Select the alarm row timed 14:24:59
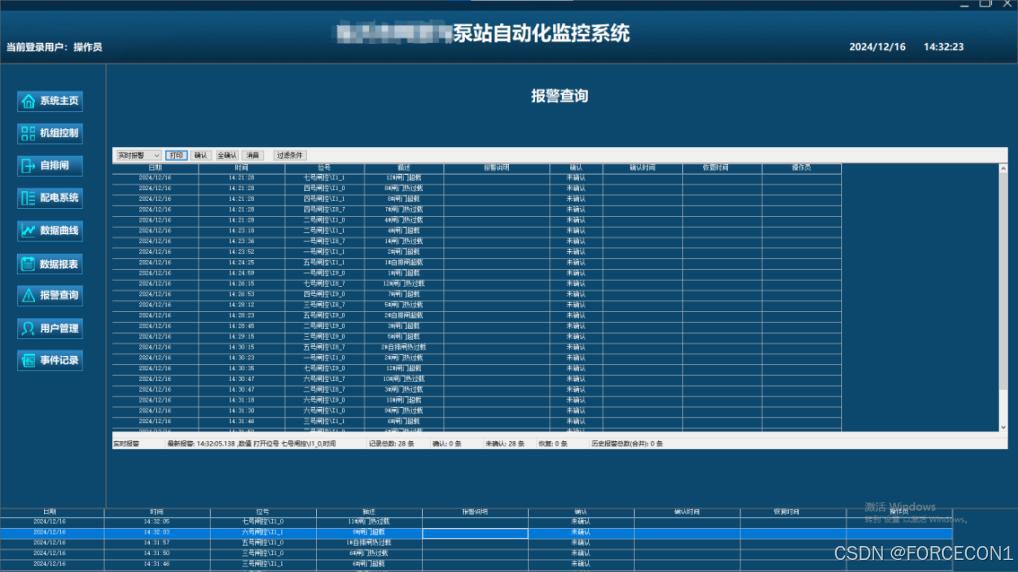 (477, 273)
